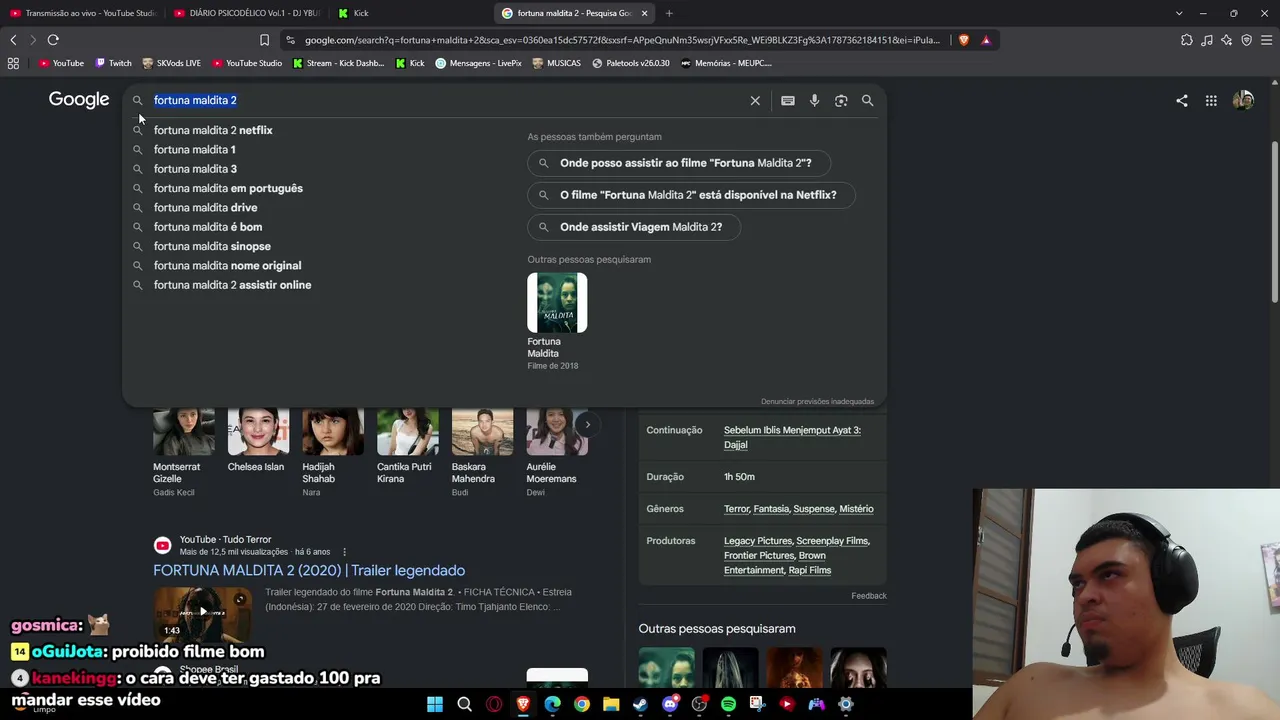Open the SKVods LIVE bookmark

coord(172,63)
